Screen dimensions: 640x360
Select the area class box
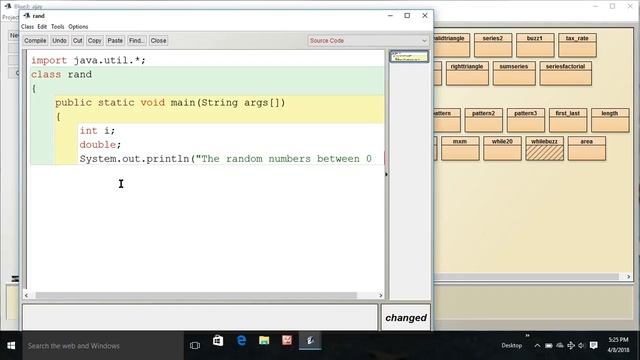587,149
